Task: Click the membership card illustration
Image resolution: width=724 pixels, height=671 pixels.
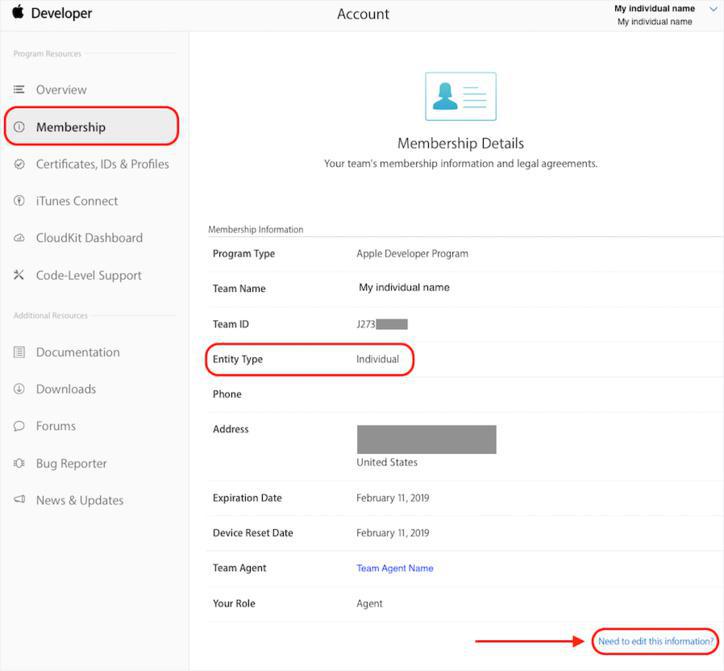Action: [460, 96]
